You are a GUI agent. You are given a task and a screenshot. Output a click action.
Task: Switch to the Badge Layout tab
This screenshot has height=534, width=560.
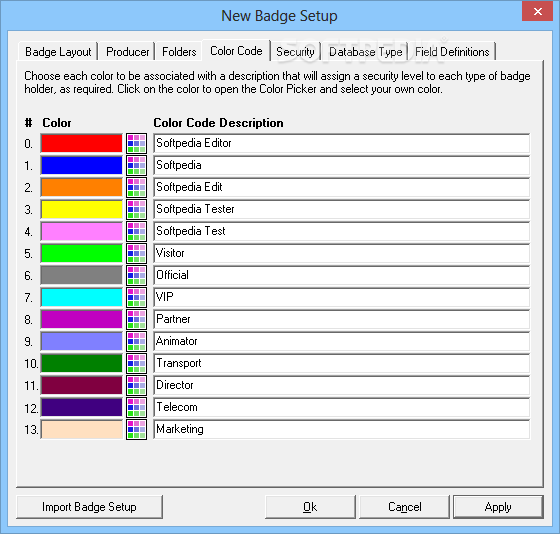pos(58,52)
